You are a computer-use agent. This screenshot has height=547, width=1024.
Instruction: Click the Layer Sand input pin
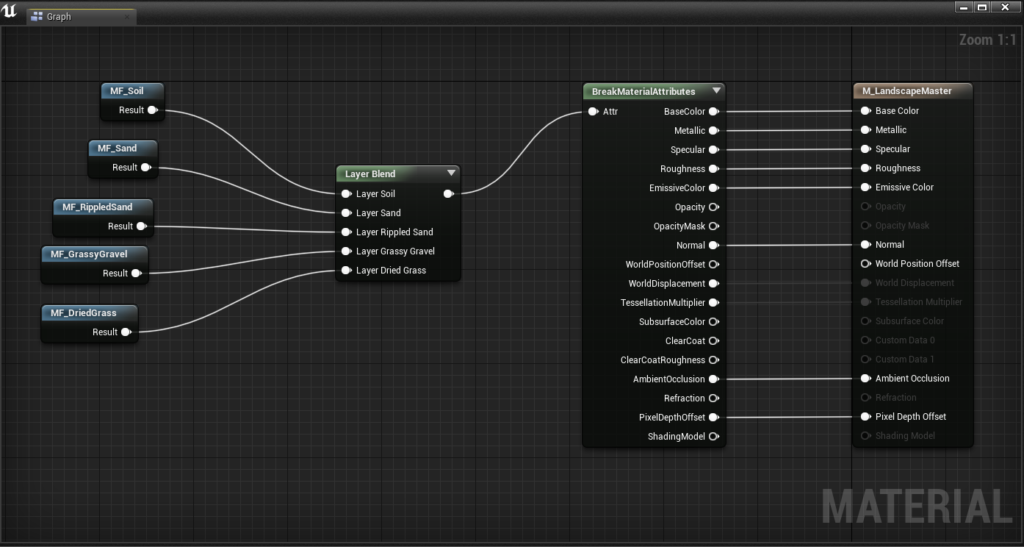[x=347, y=213]
